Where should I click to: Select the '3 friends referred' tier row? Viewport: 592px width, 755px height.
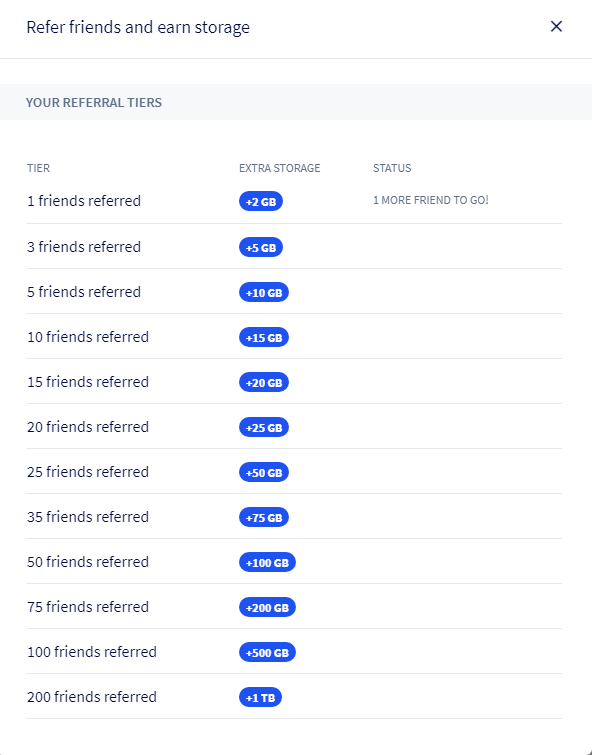click(294, 247)
